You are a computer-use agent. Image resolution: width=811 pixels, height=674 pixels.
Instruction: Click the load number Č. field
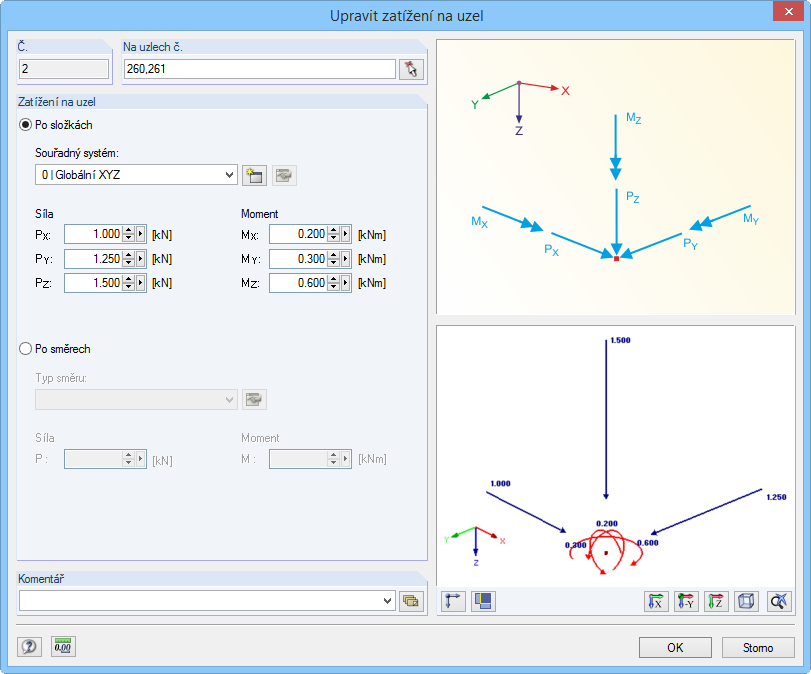pos(64,69)
